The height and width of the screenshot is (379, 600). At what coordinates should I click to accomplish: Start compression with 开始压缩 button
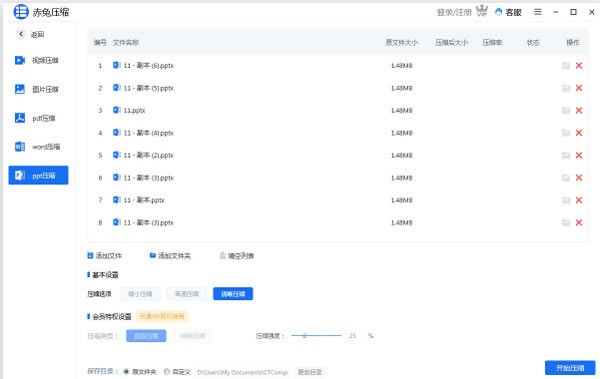point(570,368)
